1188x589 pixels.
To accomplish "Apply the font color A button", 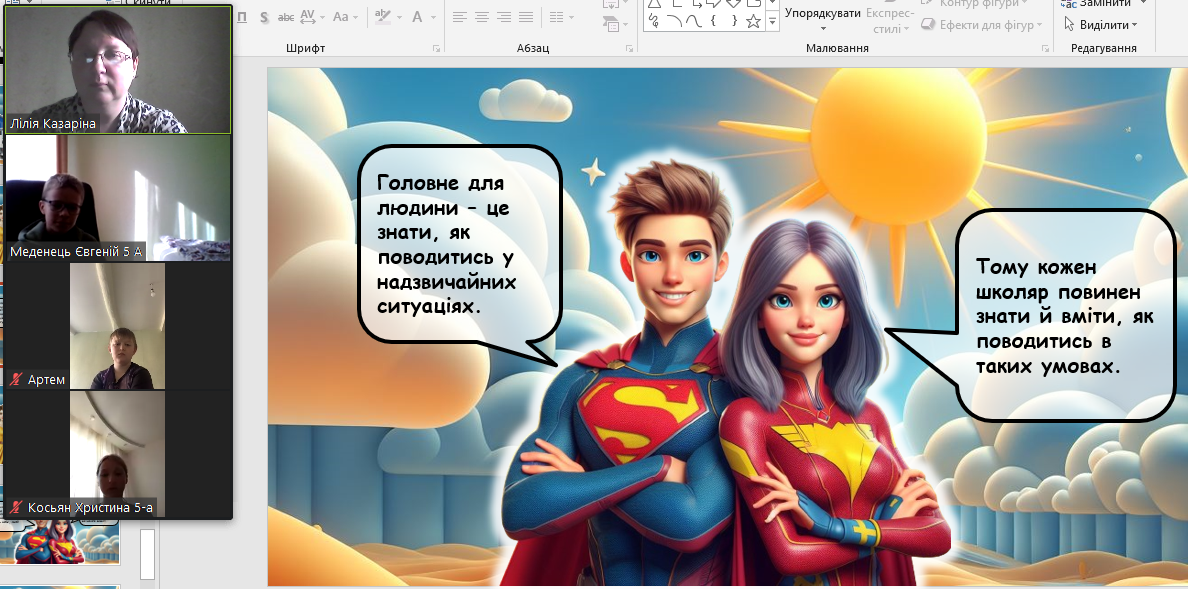I will (417, 17).
